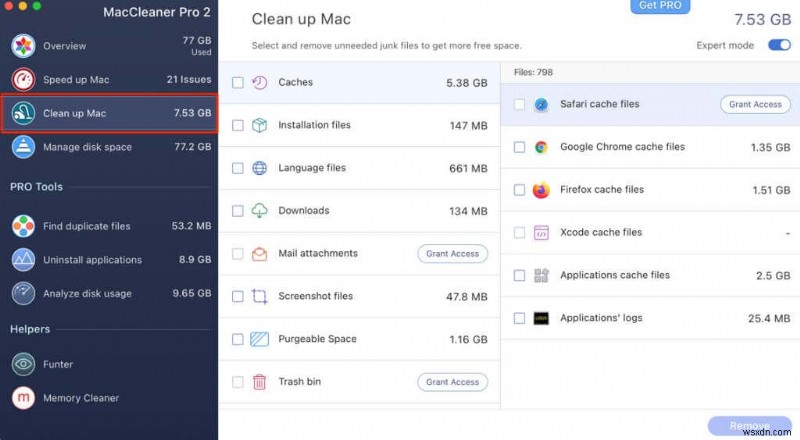Viewport: 800px width, 440px height.
Task: Click the 1.16 GB Purgeable Space size
Action: pos(468,339)
